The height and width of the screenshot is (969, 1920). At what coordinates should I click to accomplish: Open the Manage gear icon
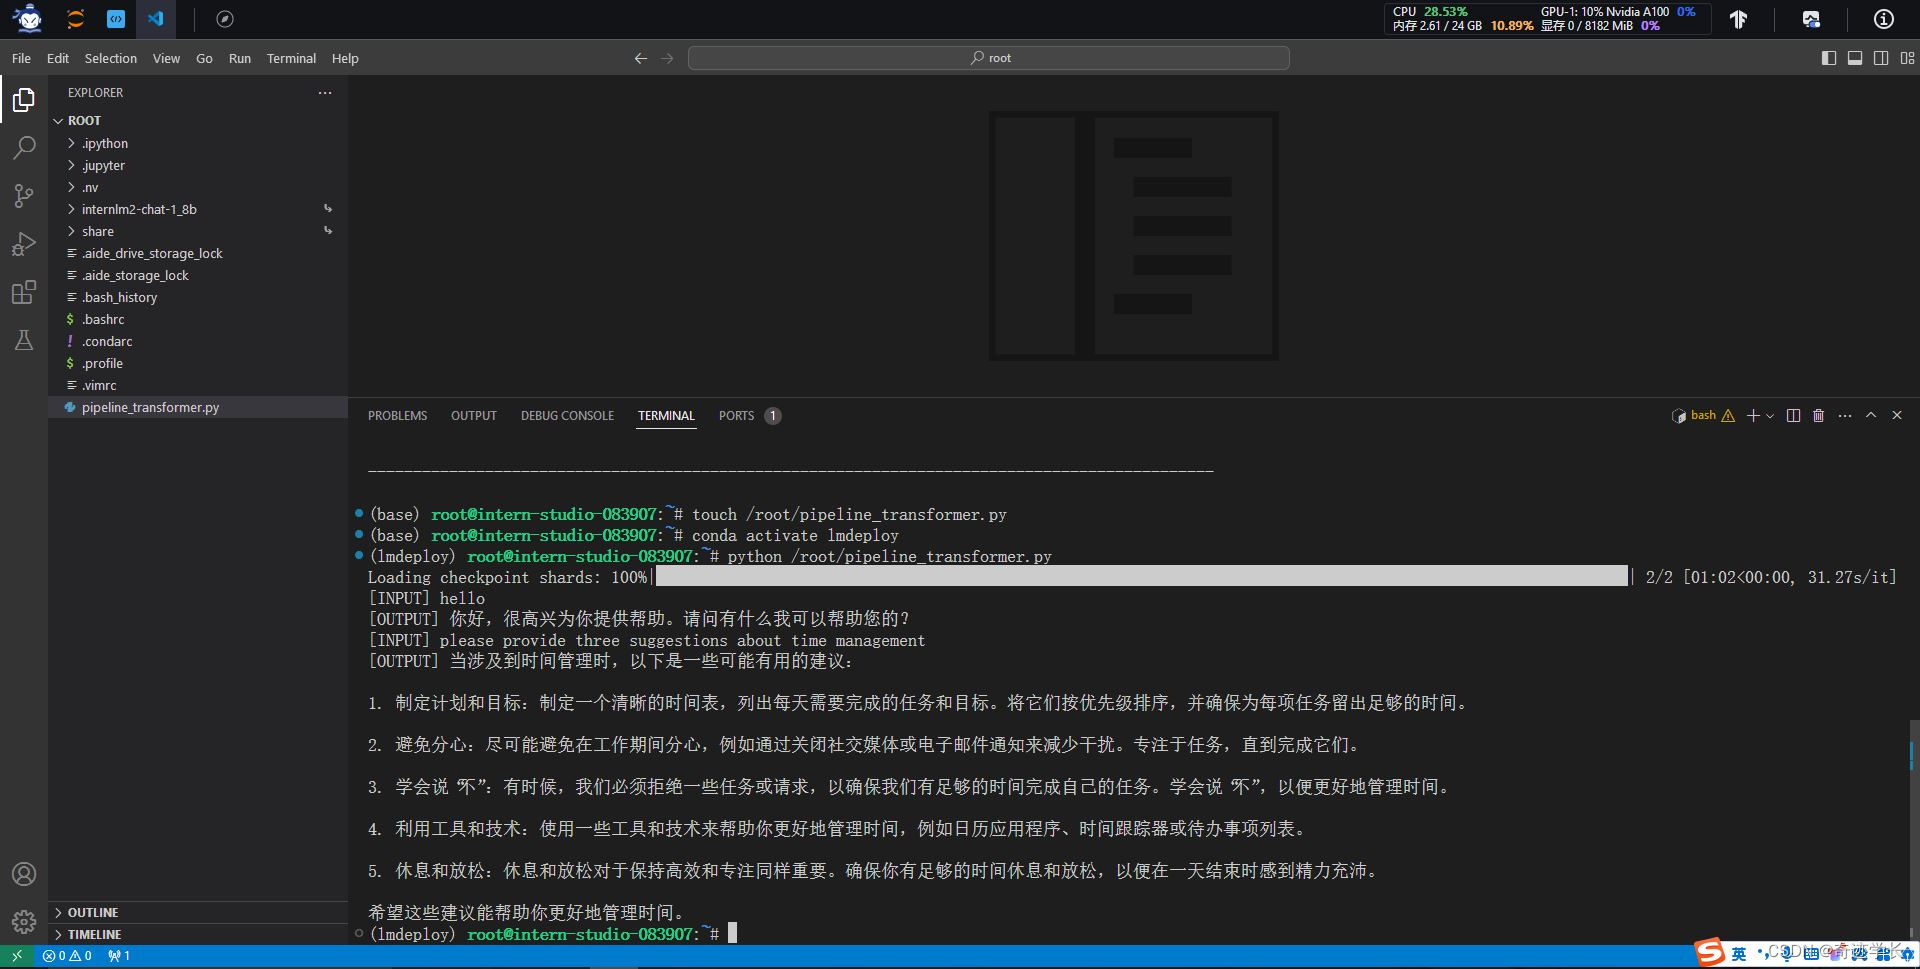[x=24, y=921]
